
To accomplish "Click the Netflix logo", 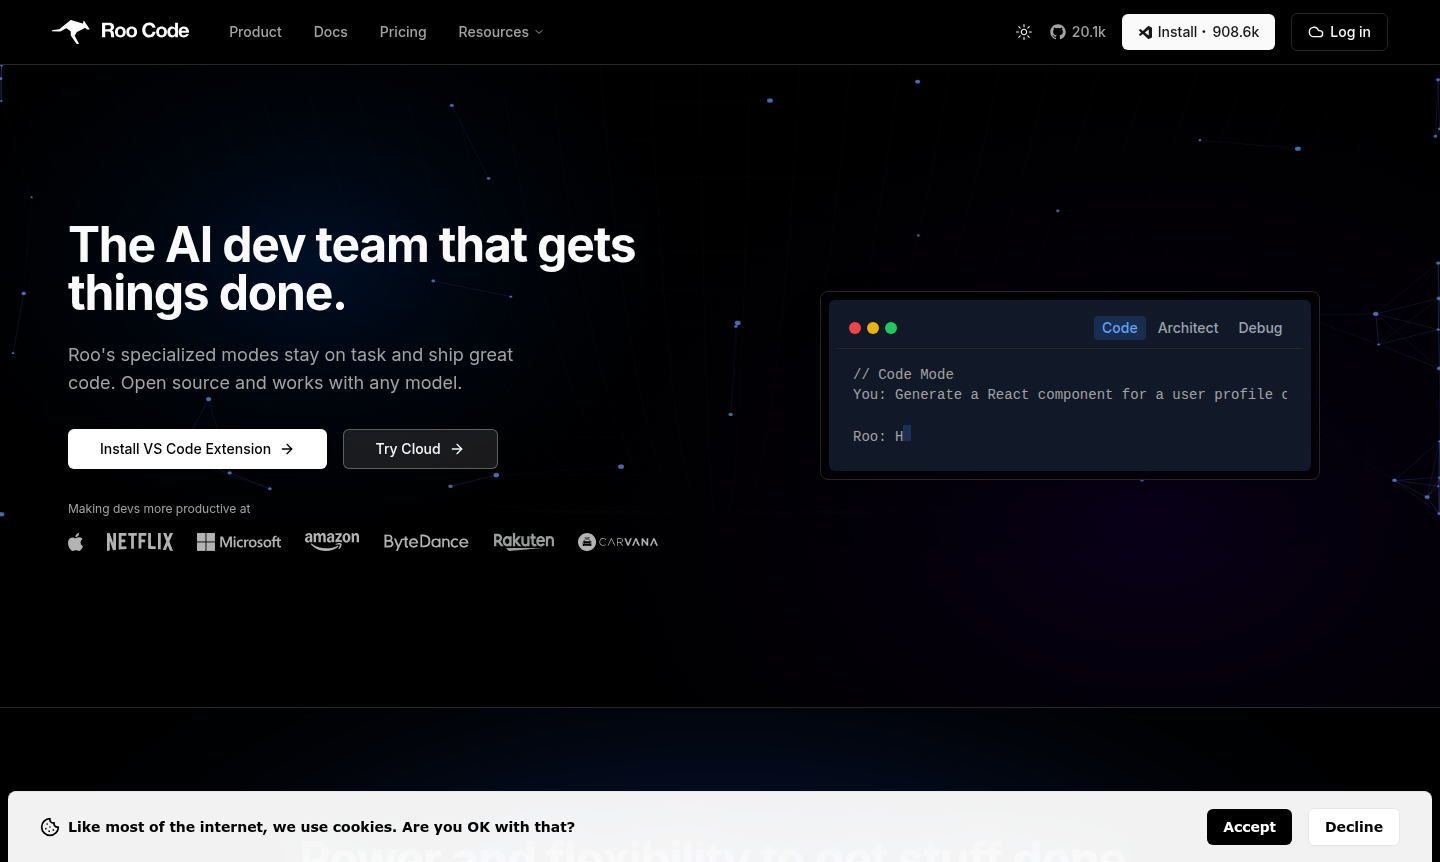I will 140,542.
